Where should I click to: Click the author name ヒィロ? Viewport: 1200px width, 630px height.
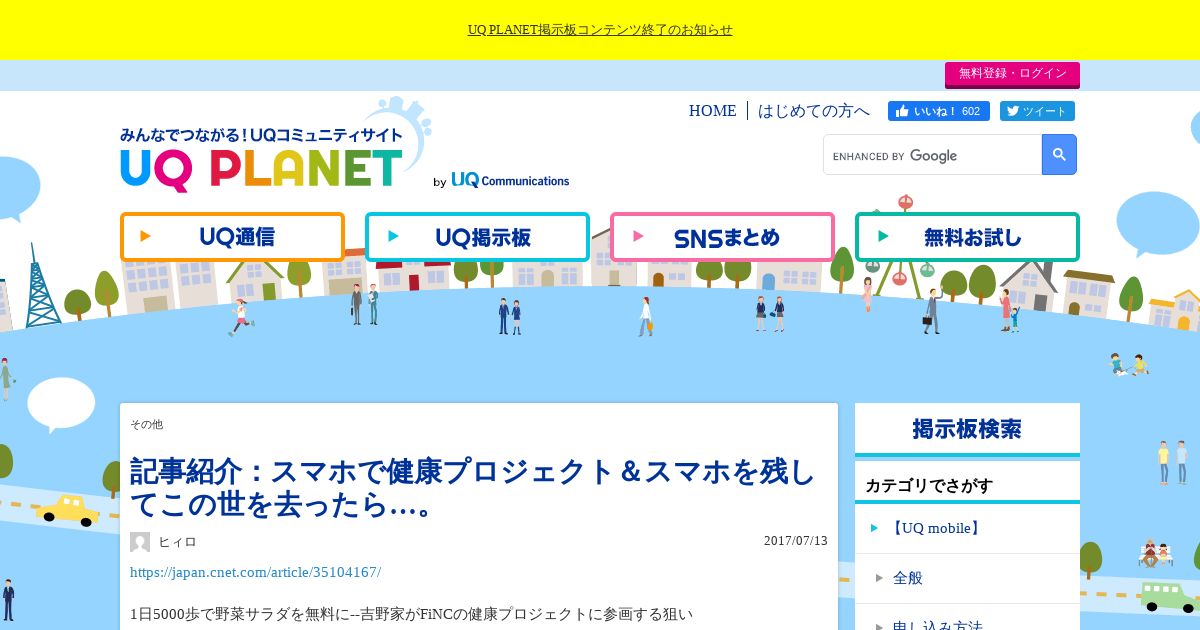click(177, 542)
